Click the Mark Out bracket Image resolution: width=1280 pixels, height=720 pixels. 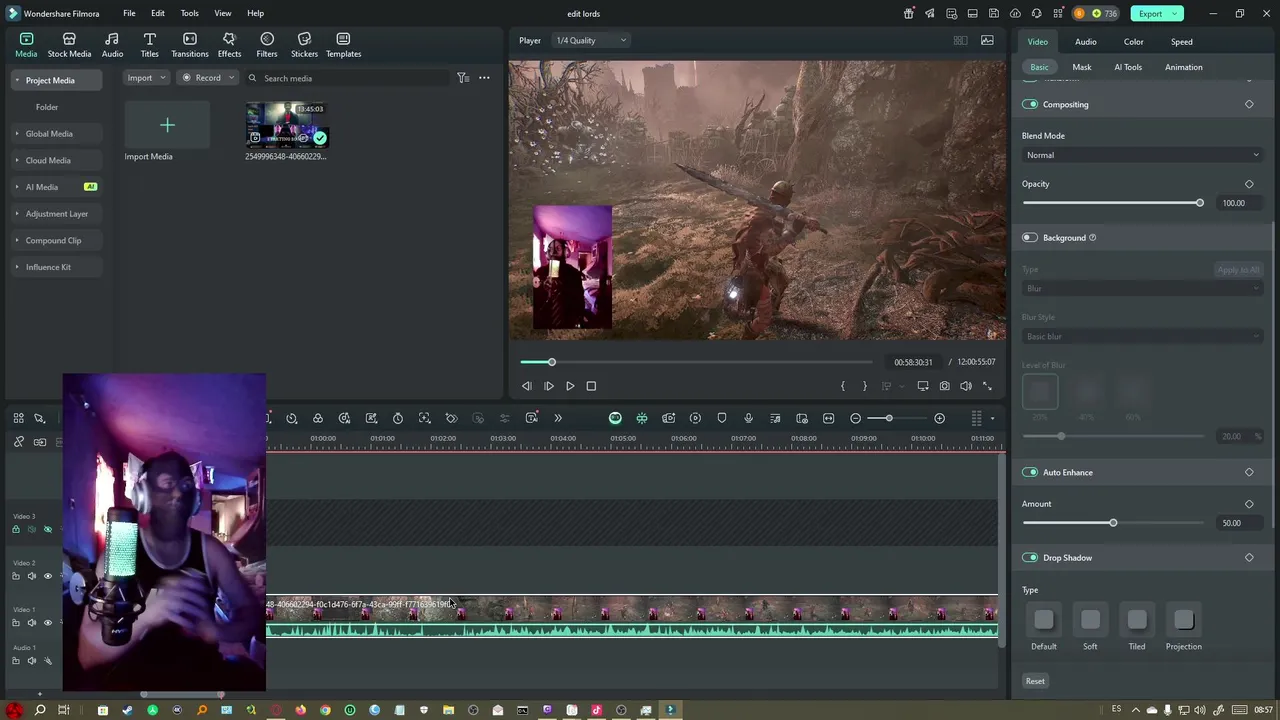tap(864, 386)
